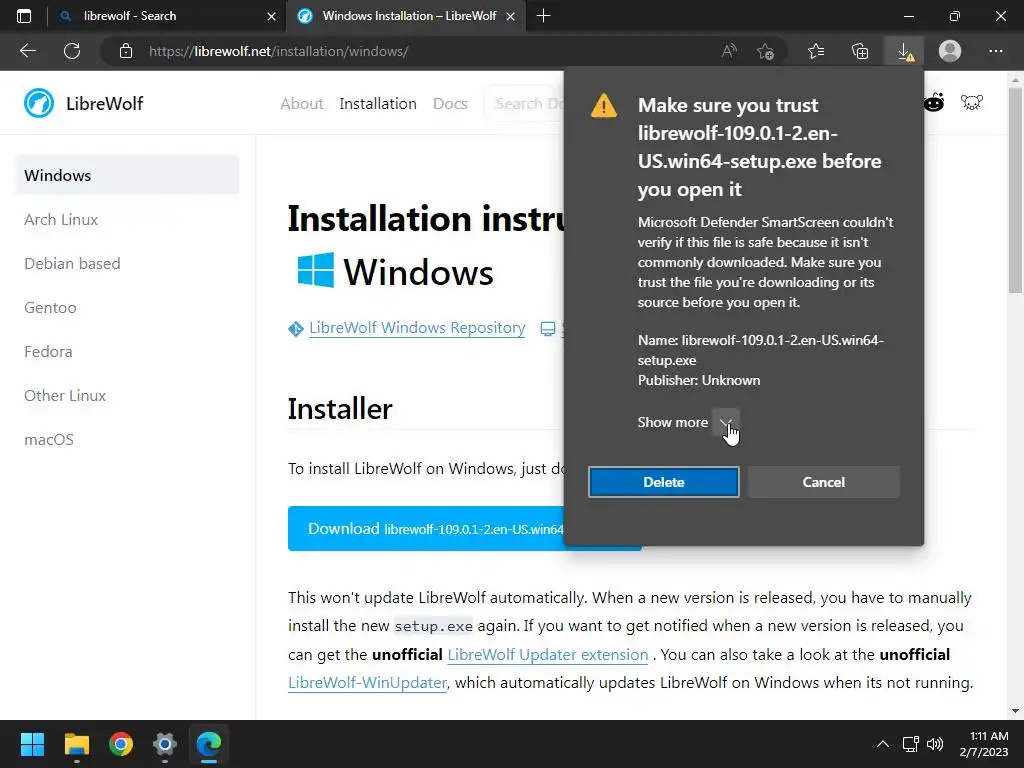This screenshot has width=1024, height=768.
Task: Click the blue Download librewolf setup button
Action: (426, 528)
